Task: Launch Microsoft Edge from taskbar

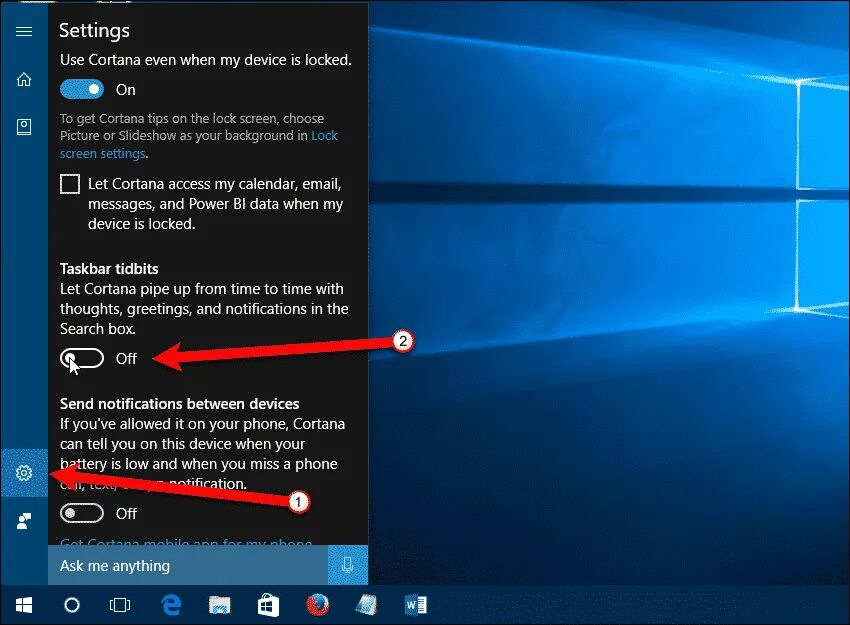Action: coord(171,605)
